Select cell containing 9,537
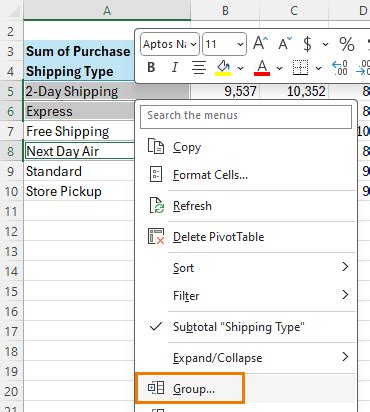The width and height of the screenshot is (370, 412). [225, 91]
